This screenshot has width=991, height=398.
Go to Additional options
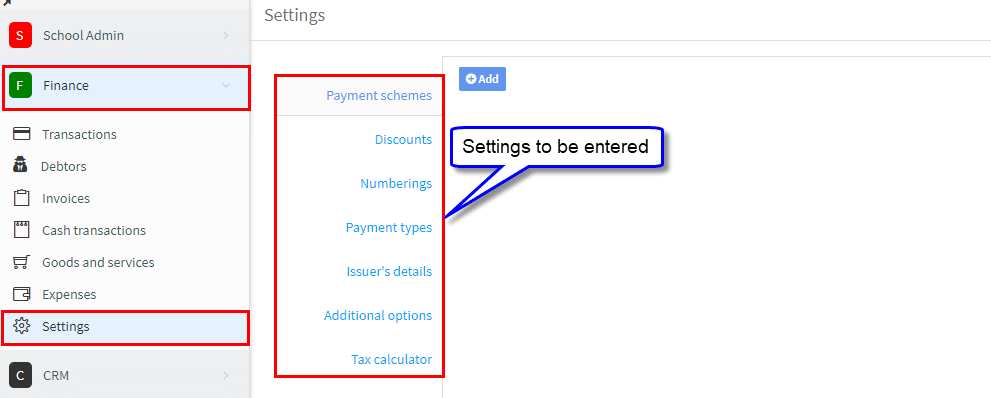click(x=378, y=315)
